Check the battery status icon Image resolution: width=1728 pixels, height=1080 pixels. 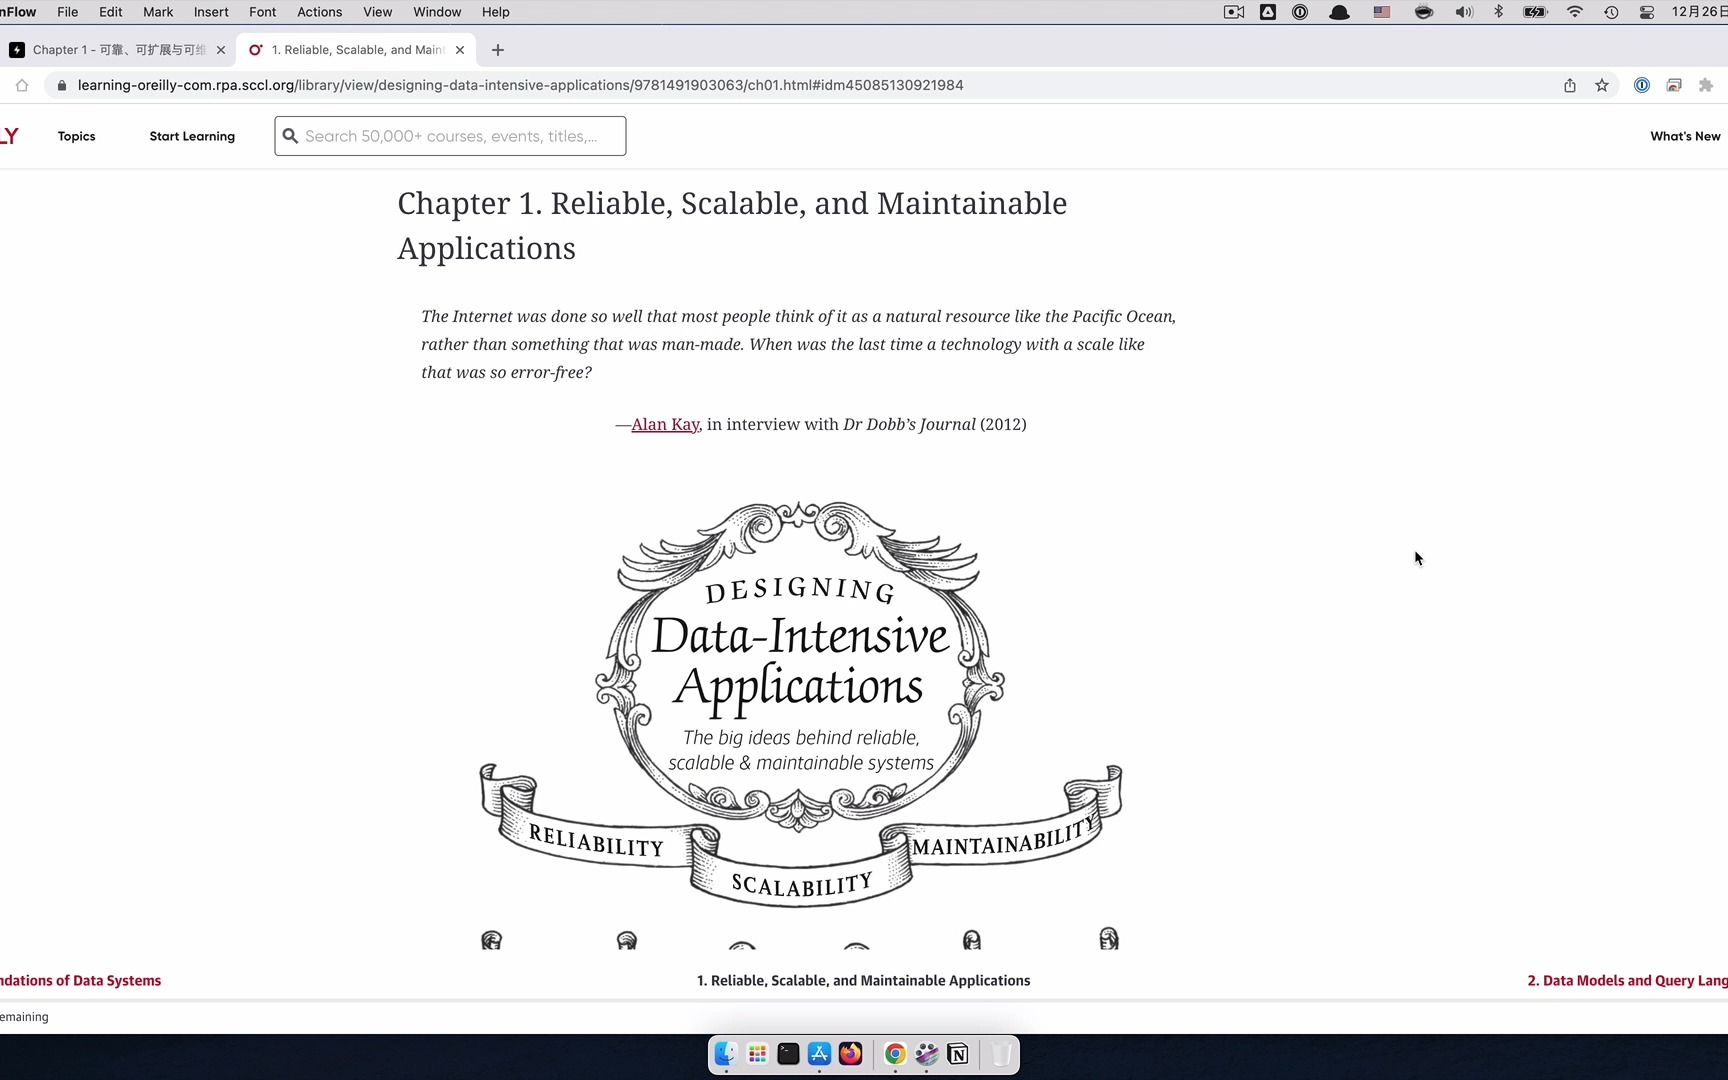[x=1535, y=12]
